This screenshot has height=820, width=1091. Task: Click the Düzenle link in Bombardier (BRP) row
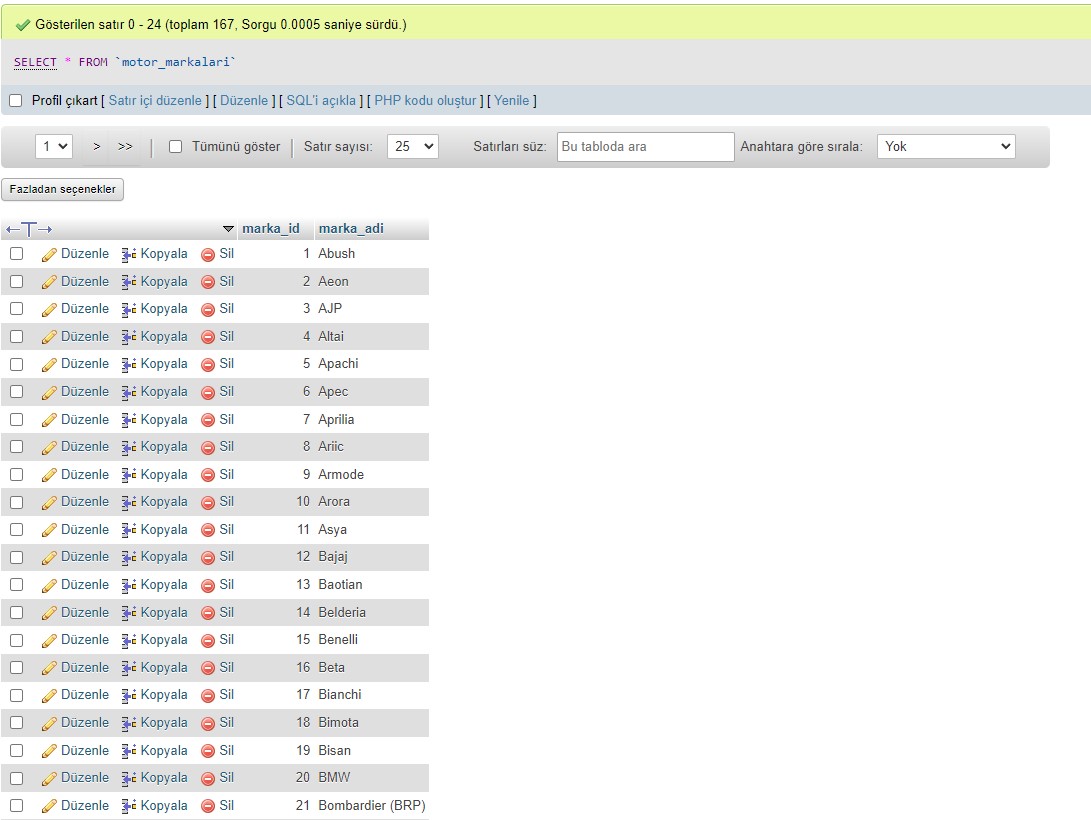tap(85, 806)
